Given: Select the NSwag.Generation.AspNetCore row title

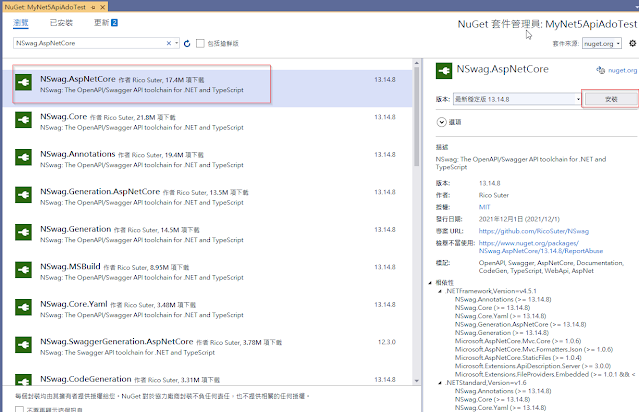Looking at the screenshot, I should (x=100, y=192).
